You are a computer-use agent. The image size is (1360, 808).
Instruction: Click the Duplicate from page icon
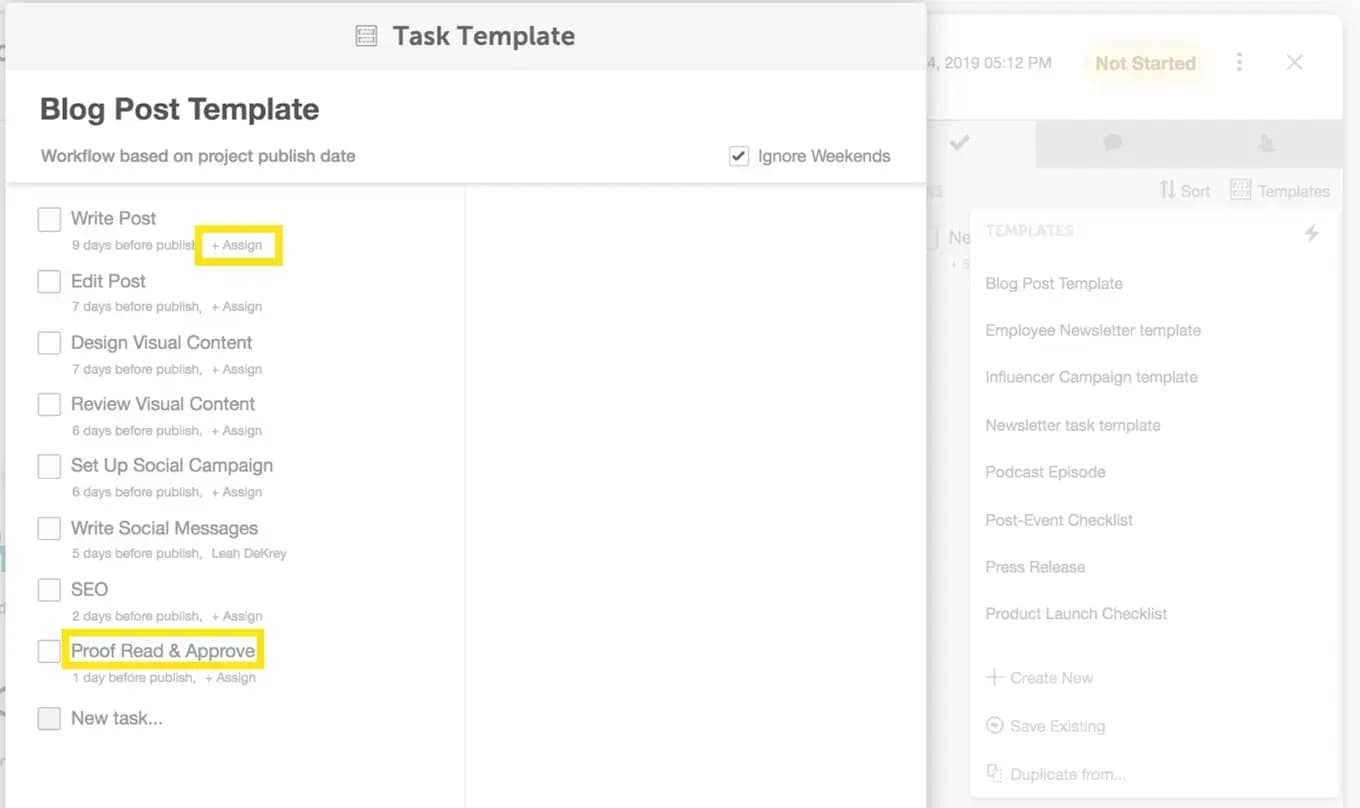click(x=994, y=773)
